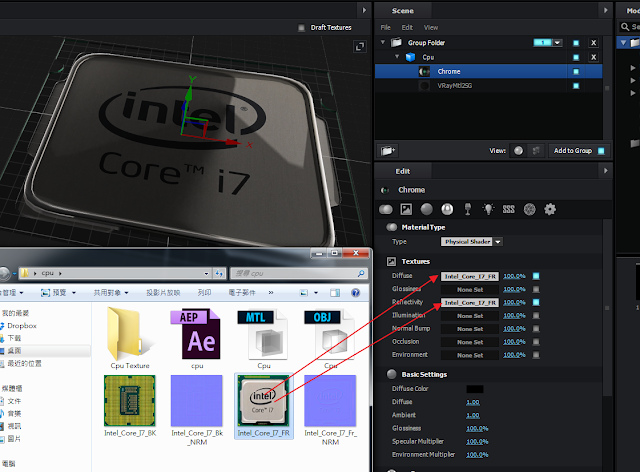This screenshot has height=472, width=640.
Task: Open the Basic Settings sphere icon
Action: [x=427, y=209]
